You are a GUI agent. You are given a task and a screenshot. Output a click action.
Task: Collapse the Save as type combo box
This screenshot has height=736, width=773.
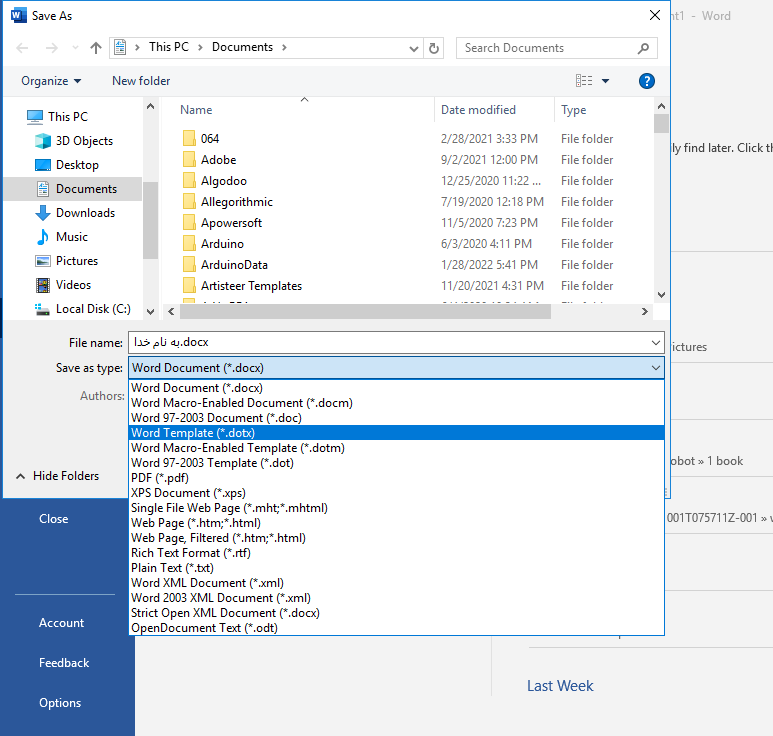click(655, 368)
